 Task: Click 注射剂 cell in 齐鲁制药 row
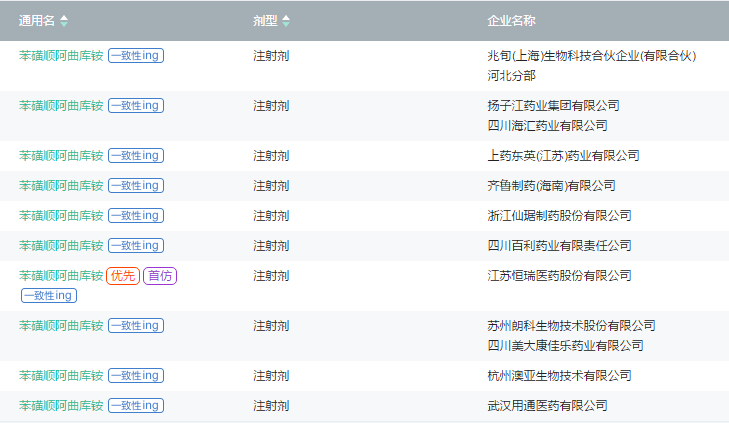(271, 186)
